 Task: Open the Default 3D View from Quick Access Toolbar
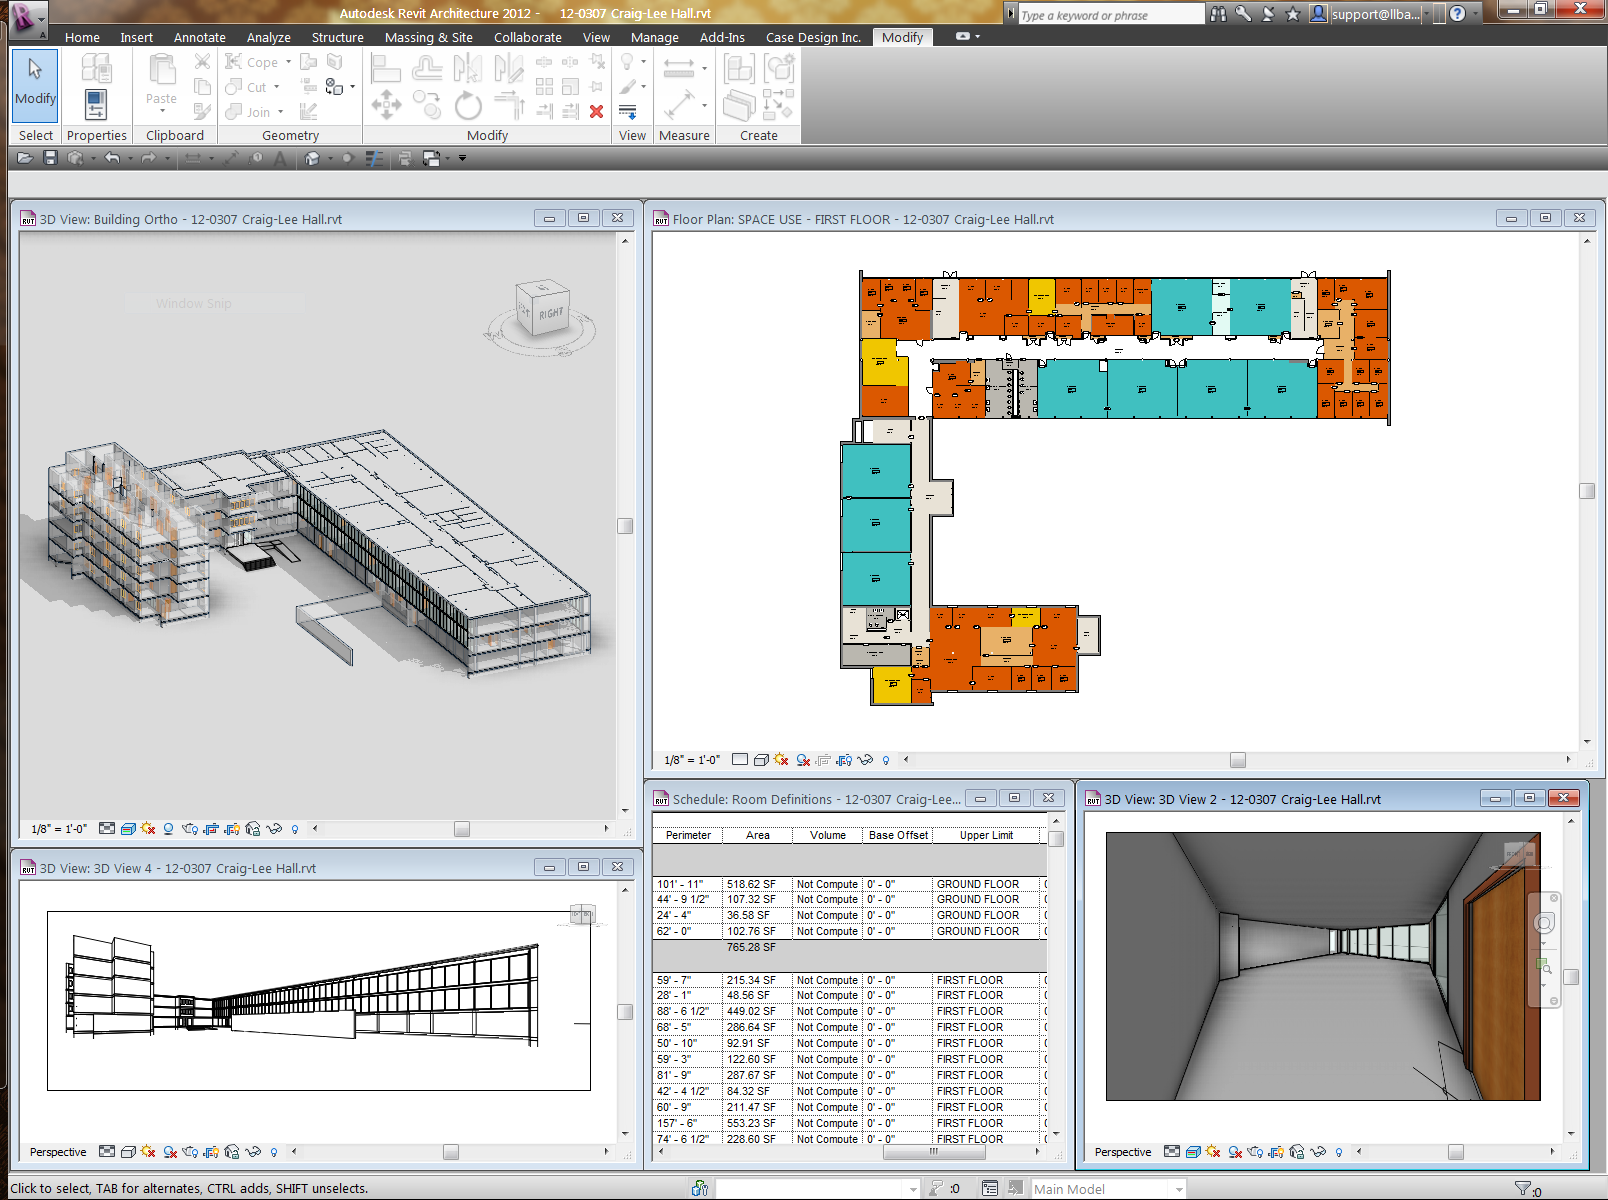[x=312, y=157]
